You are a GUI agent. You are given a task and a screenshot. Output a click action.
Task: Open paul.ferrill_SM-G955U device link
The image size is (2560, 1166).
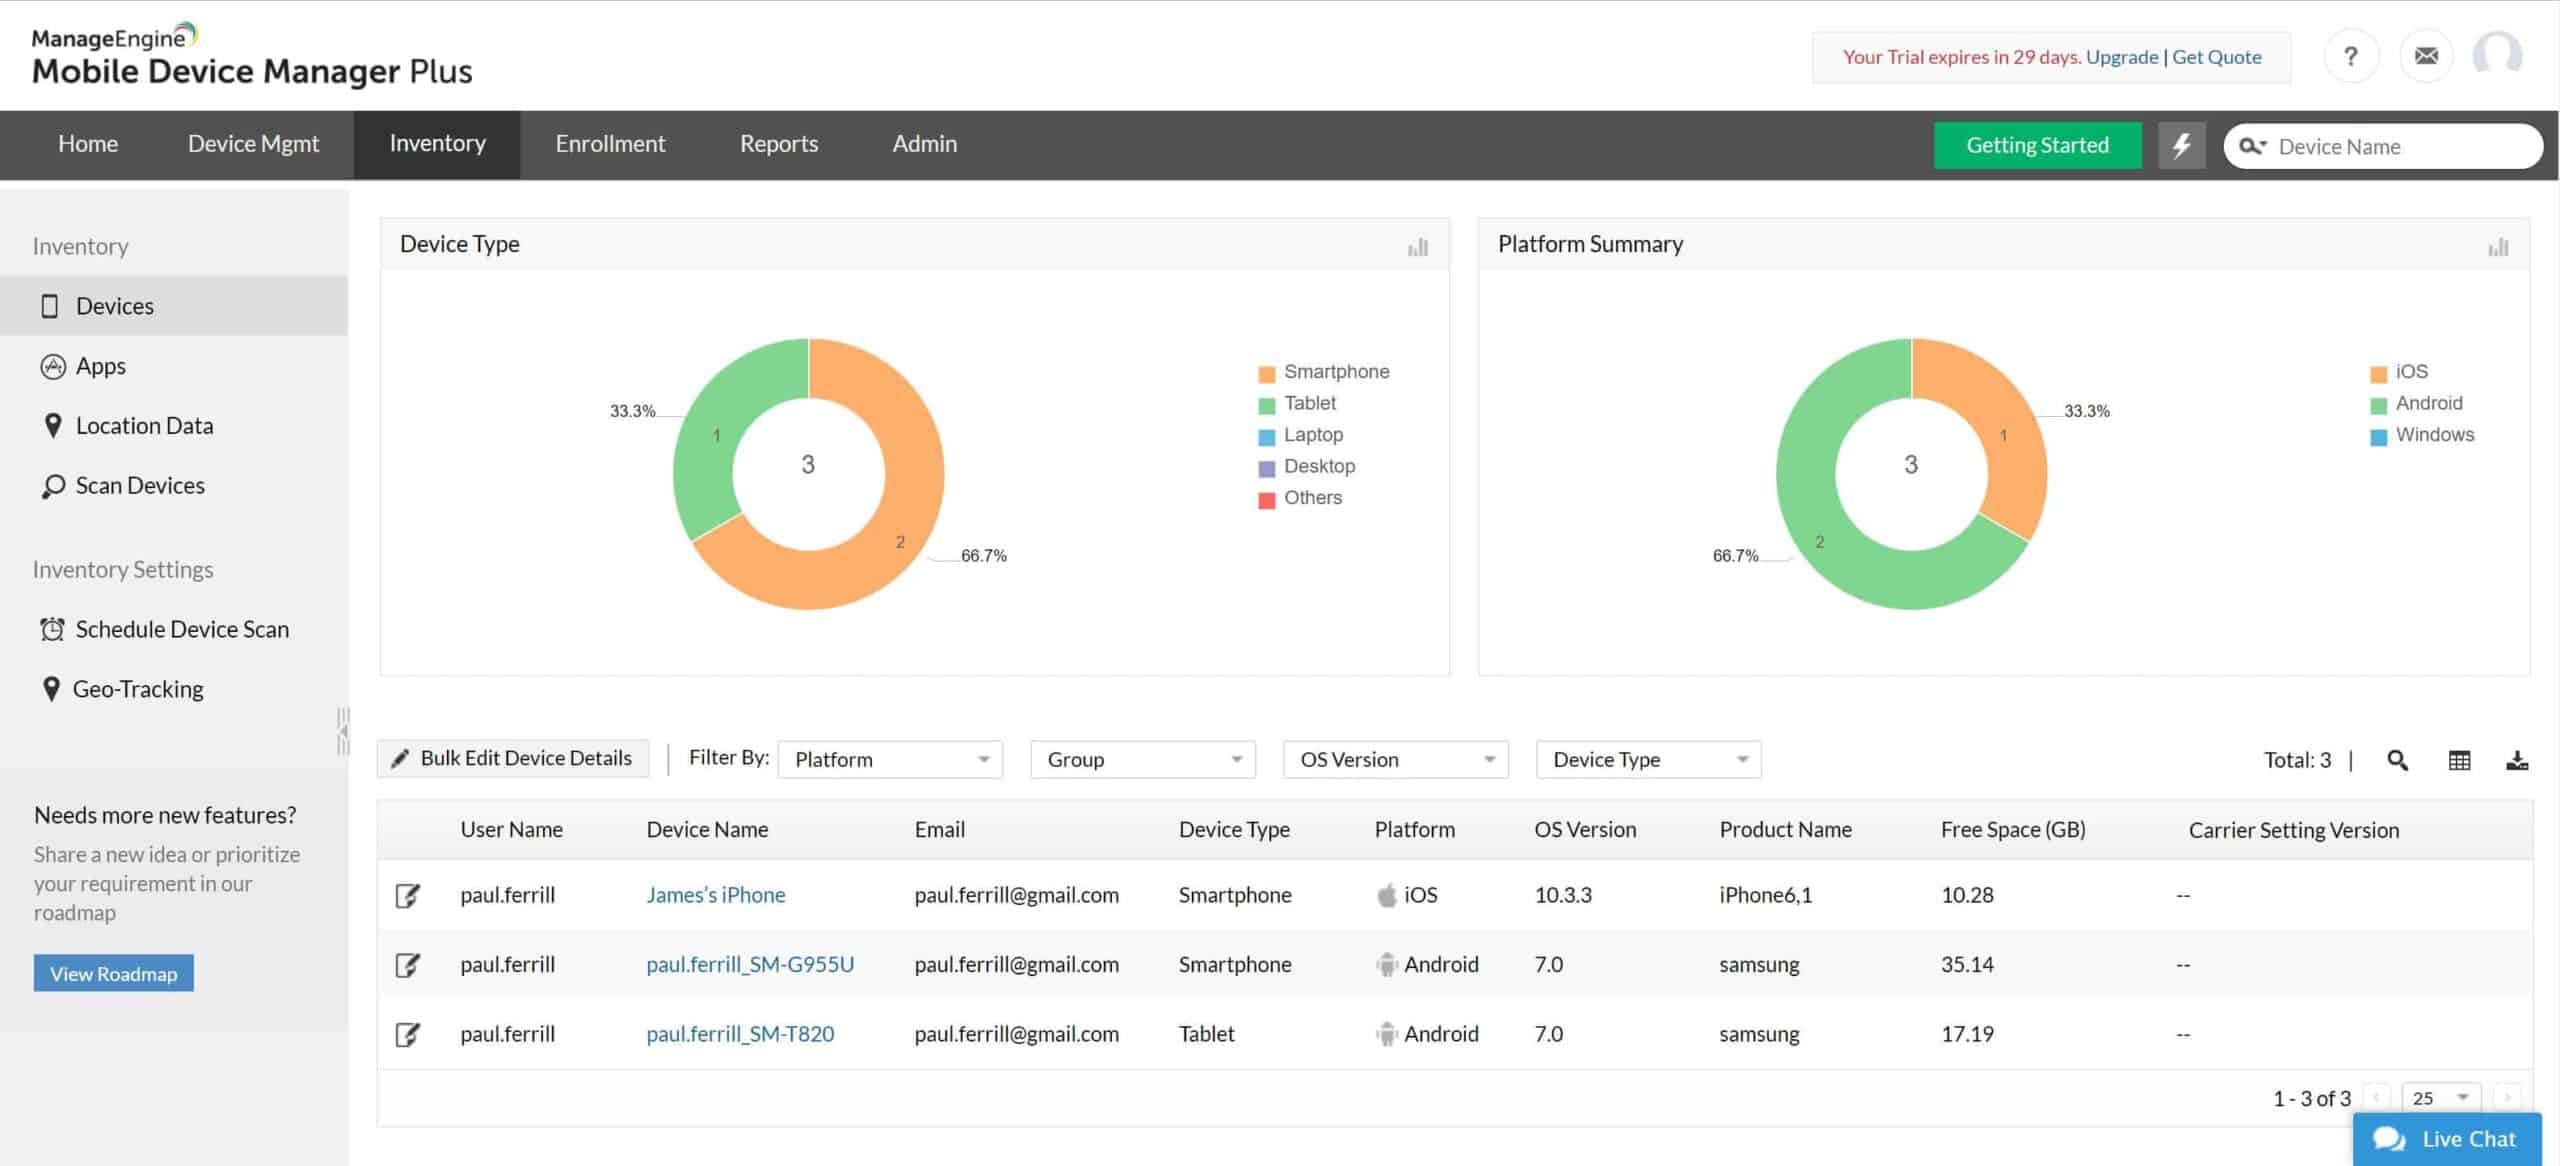tap(750, 965)
